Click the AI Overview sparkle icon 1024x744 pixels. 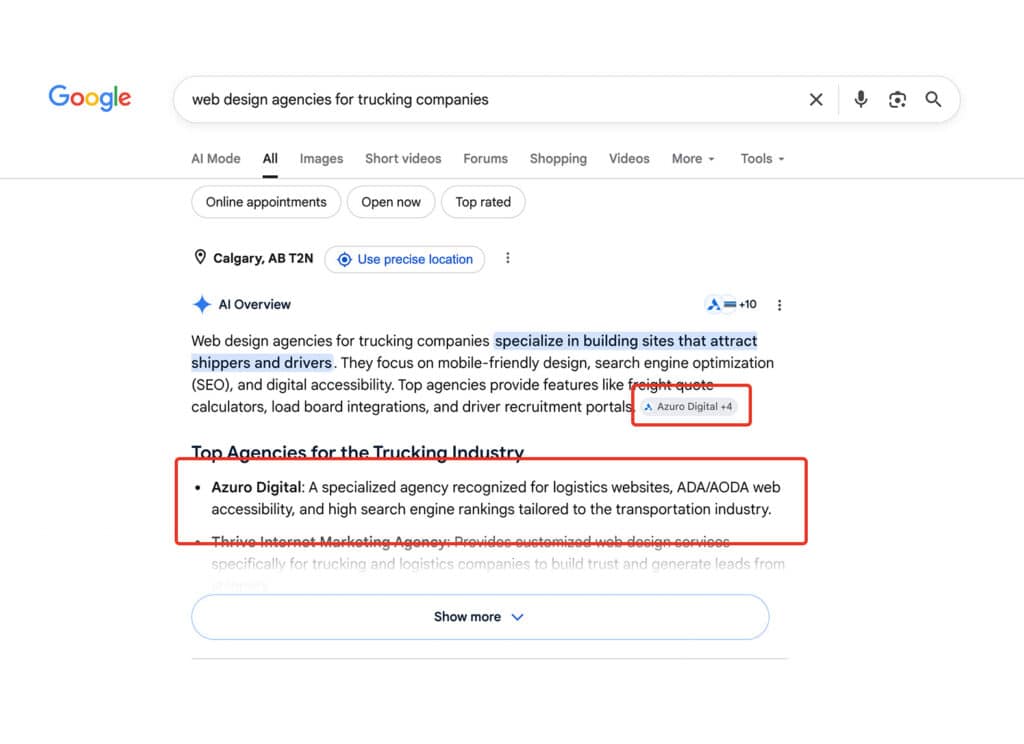coord(202,304)
